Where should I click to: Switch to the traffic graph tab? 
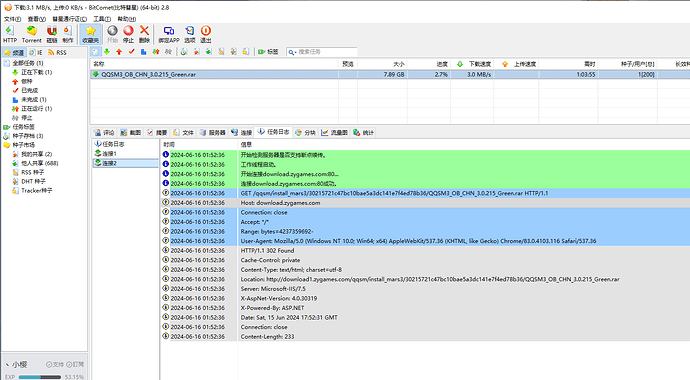(334, 132)
